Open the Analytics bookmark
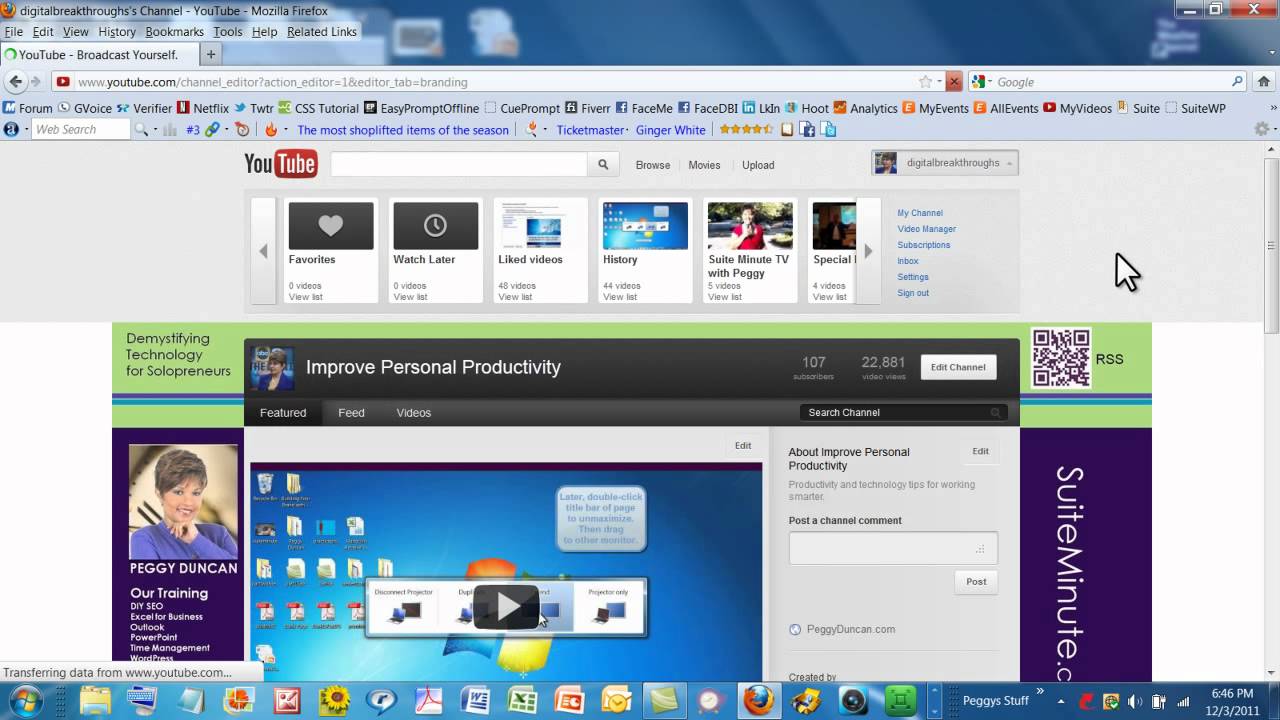The height and width of the screenshot is (720, 1280). pyautogui.click(x=866, y=108)
